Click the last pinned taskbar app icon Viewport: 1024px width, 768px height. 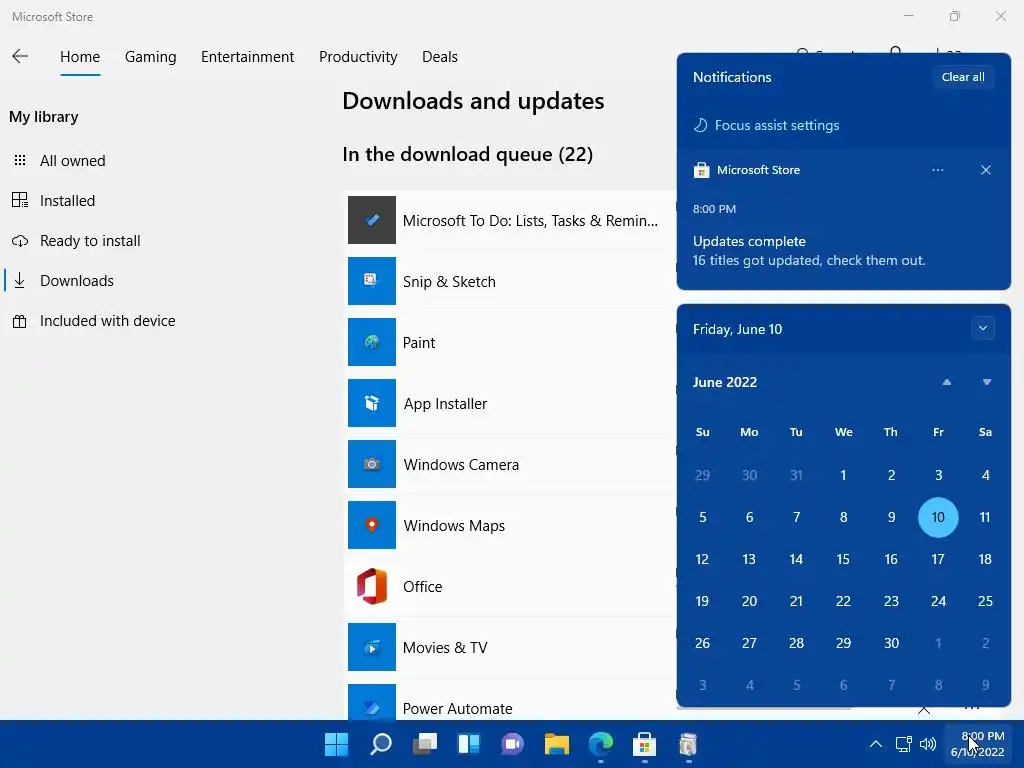click(x=688, y=744)
